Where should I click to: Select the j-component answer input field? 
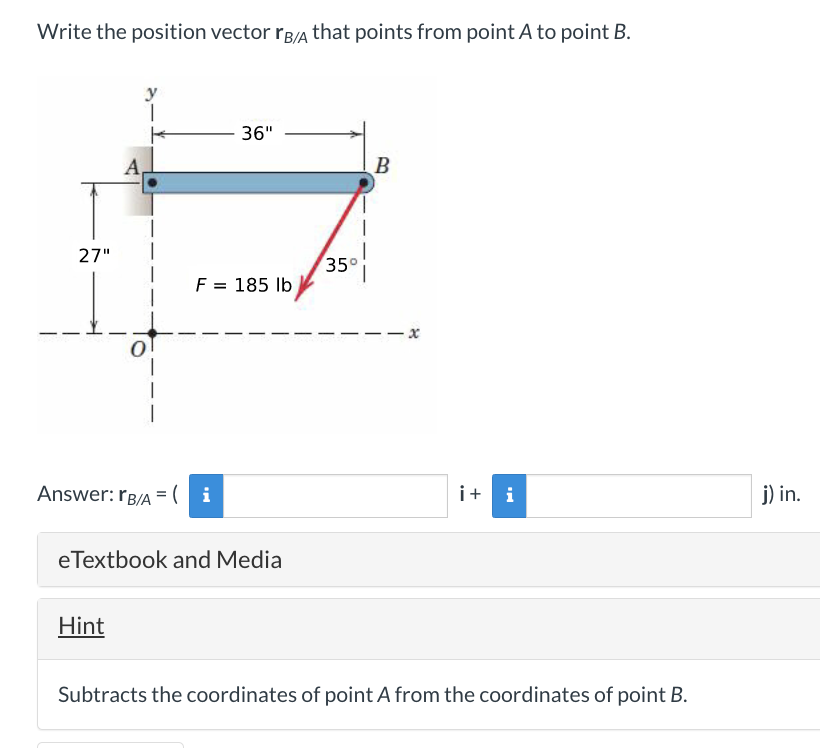640,495
